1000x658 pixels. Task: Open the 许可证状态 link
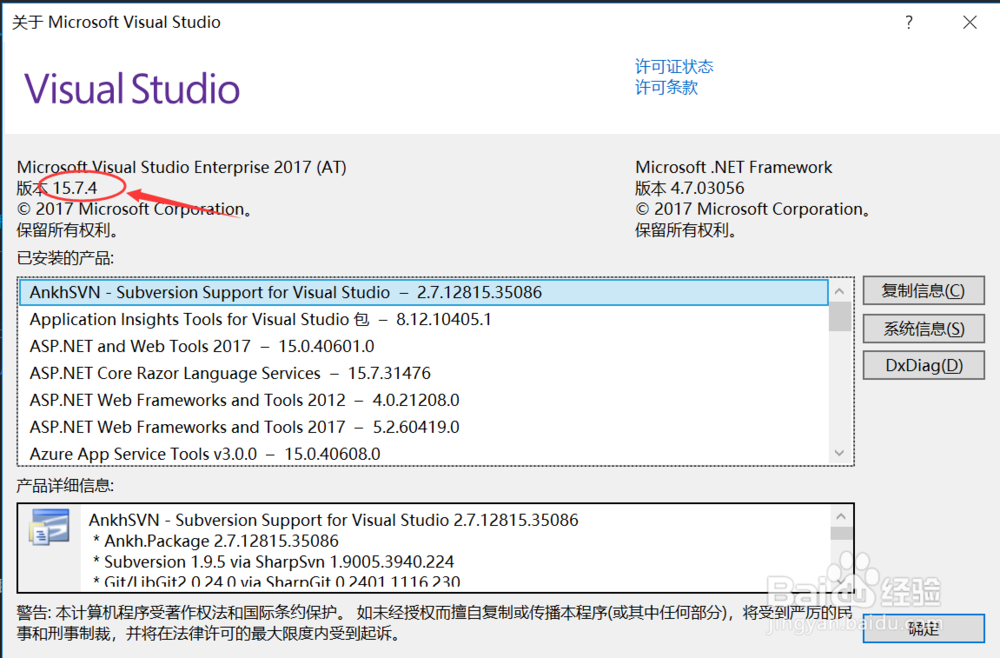pos(673,66)
